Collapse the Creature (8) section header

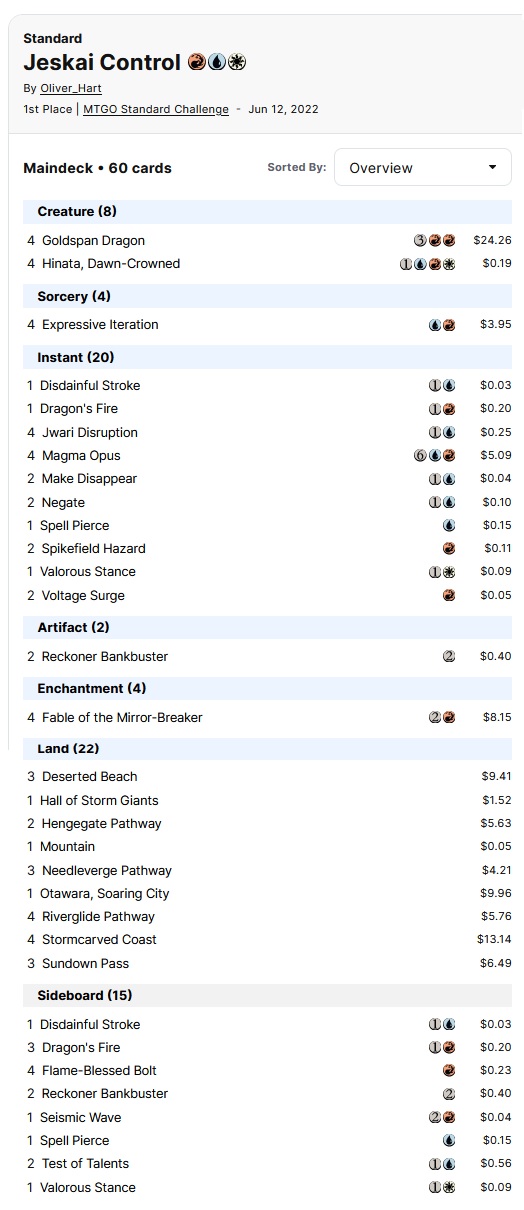(x=268, y=212)
